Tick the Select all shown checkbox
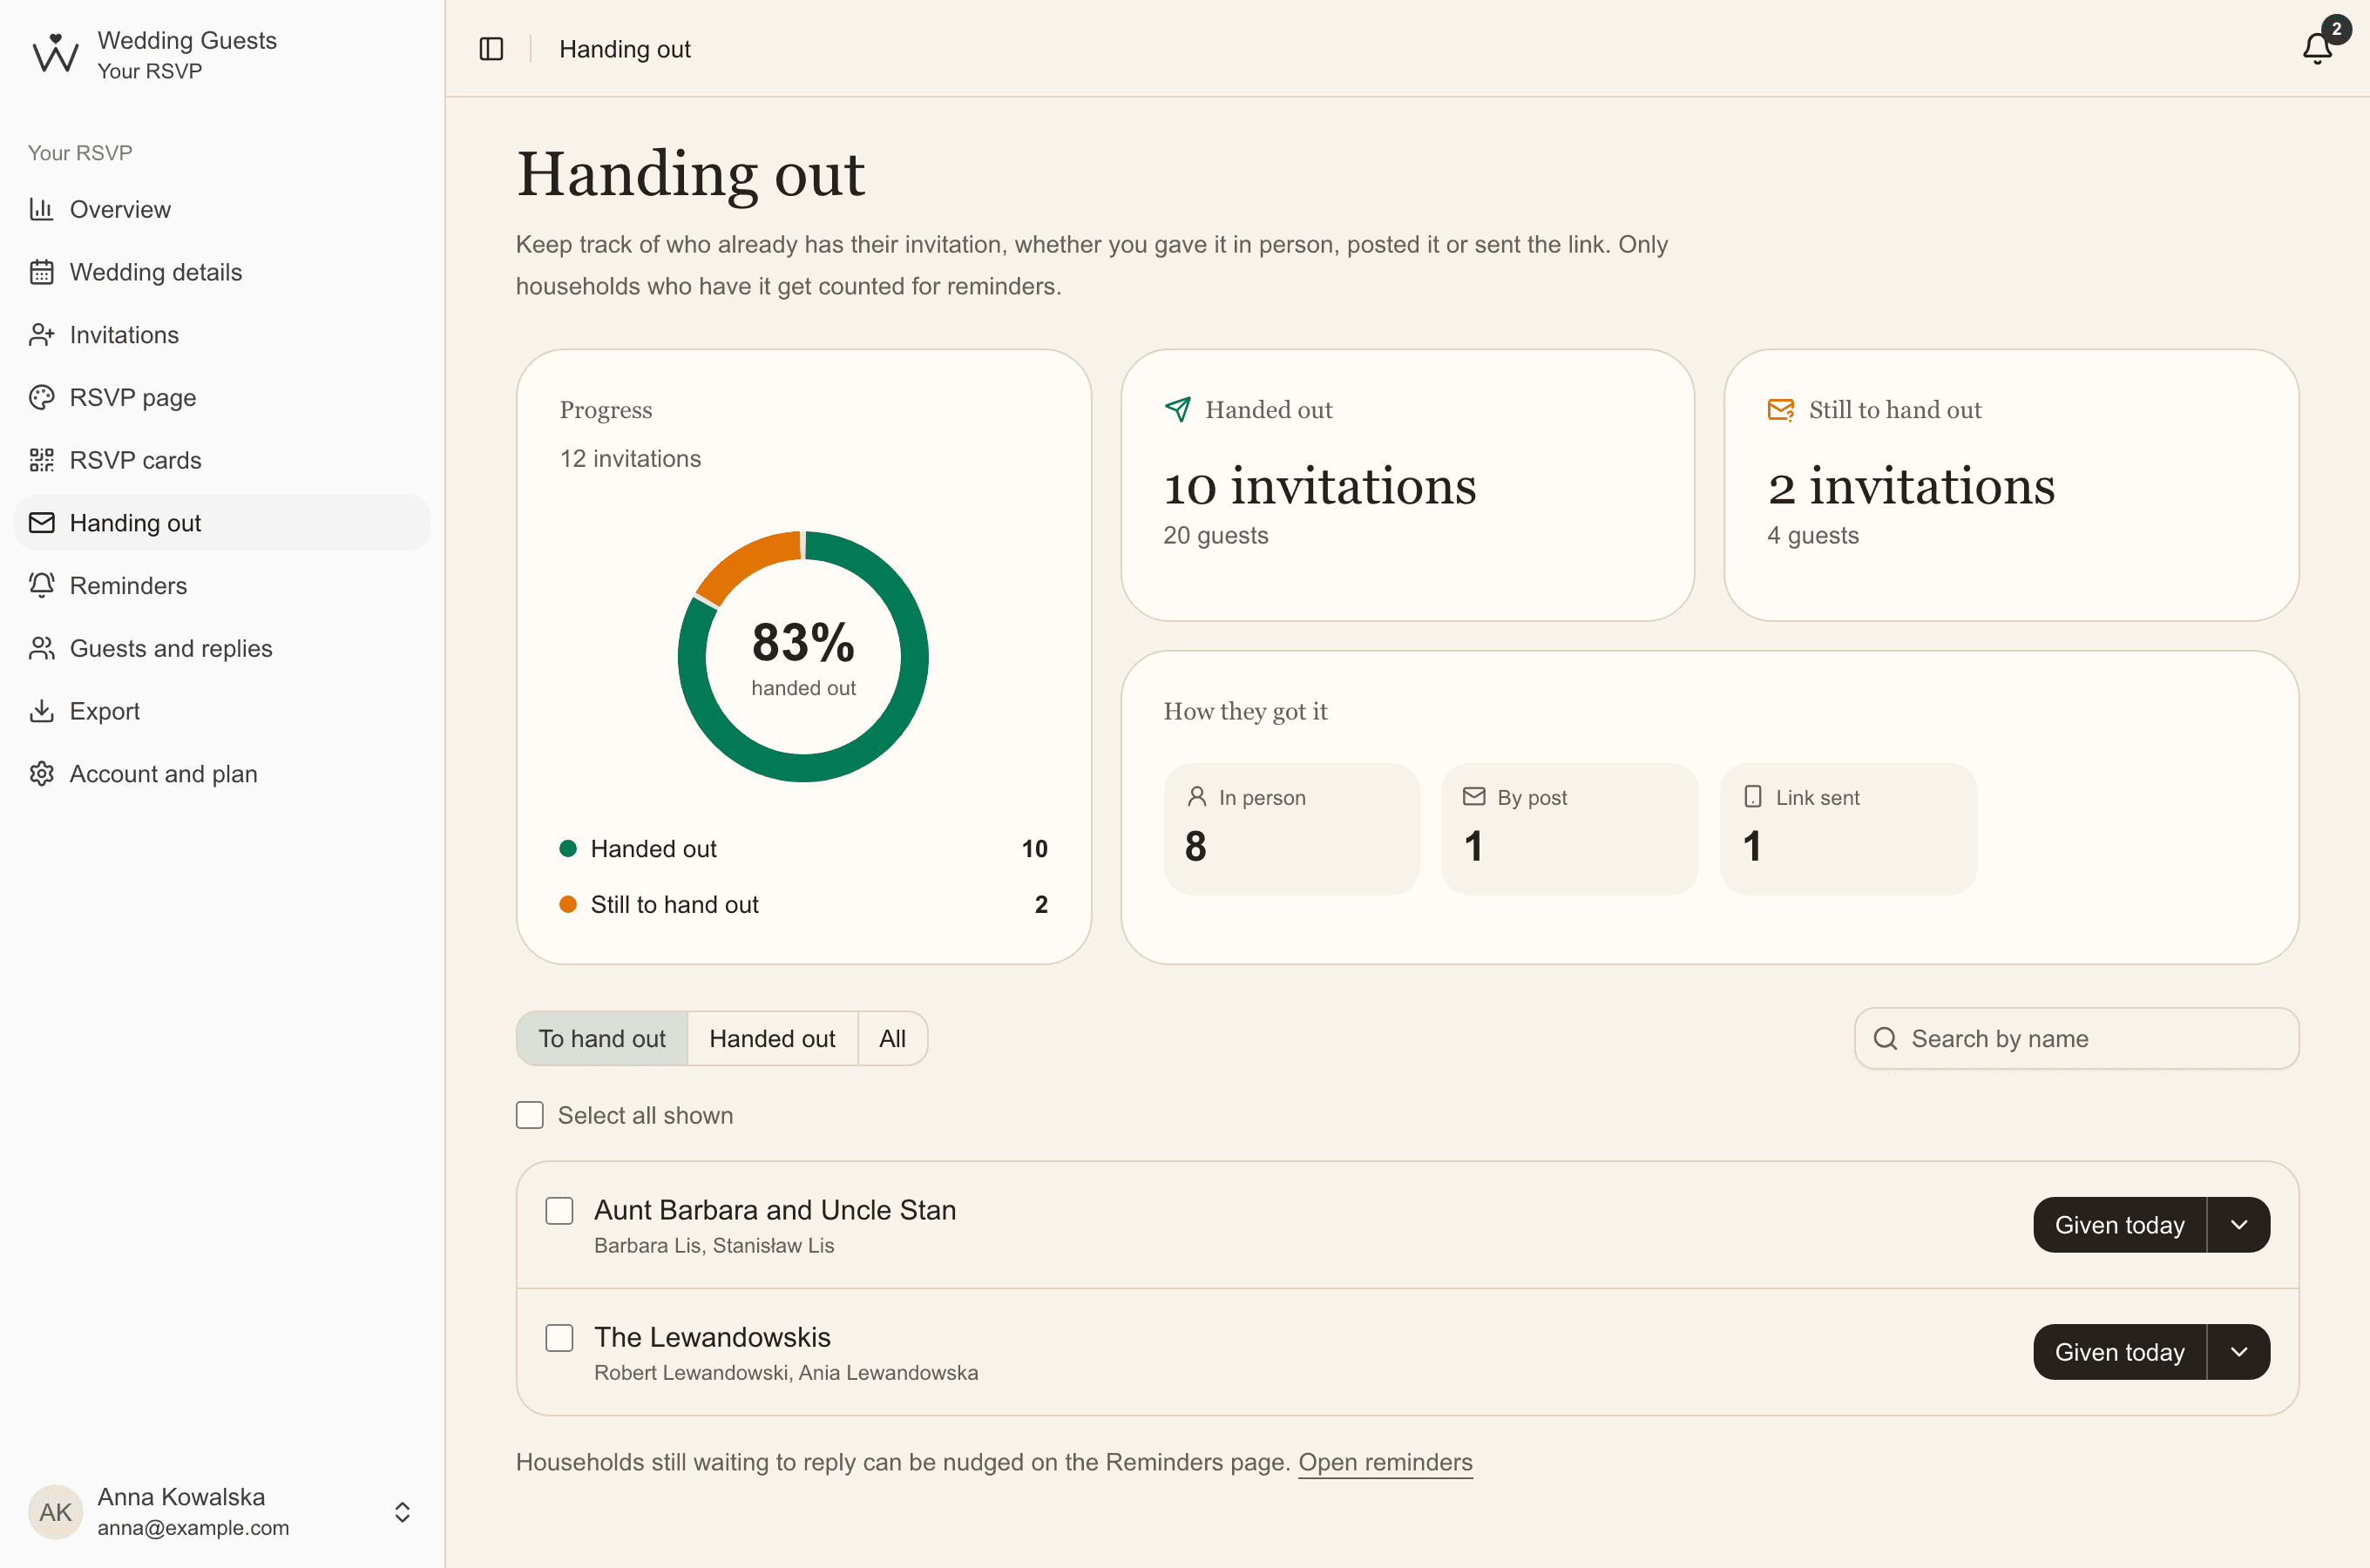Image resolution: width=2370 pixels, height=1568 pixels. pyautogui.click(x=530, y=1115)
